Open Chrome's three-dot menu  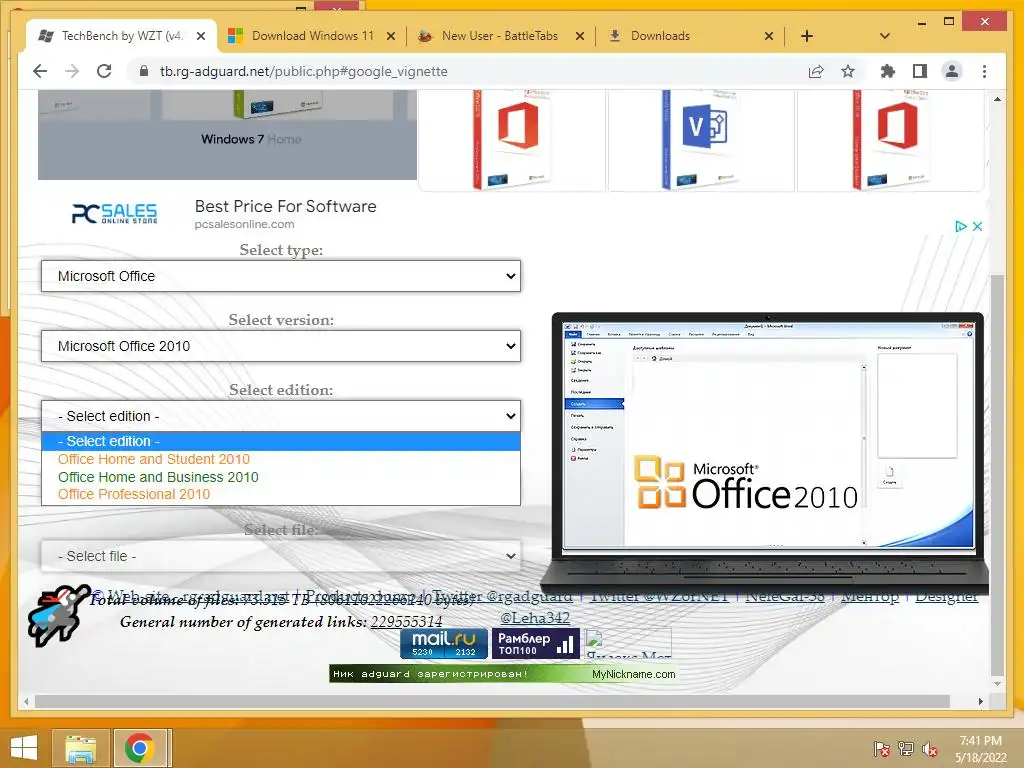pyautogui.click(x=984, y=71)
